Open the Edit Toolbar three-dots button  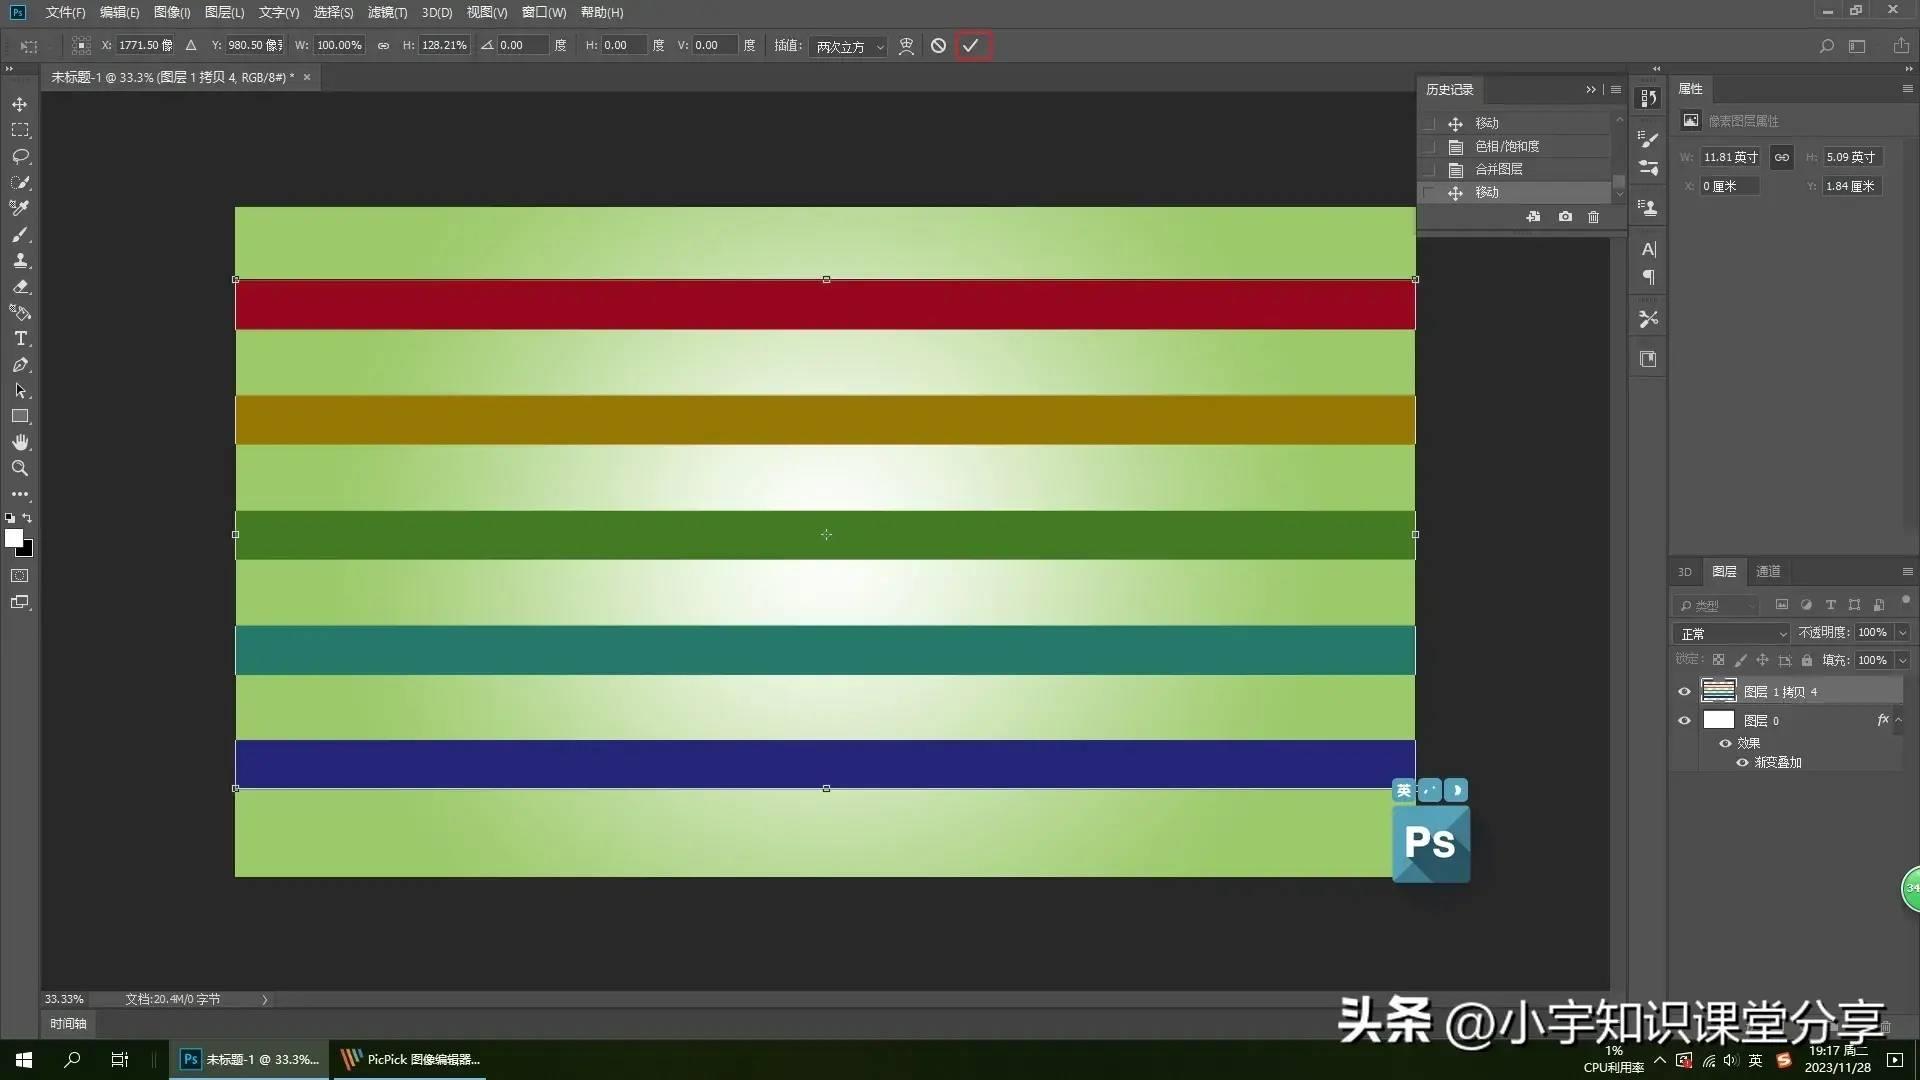pos(20,494)
